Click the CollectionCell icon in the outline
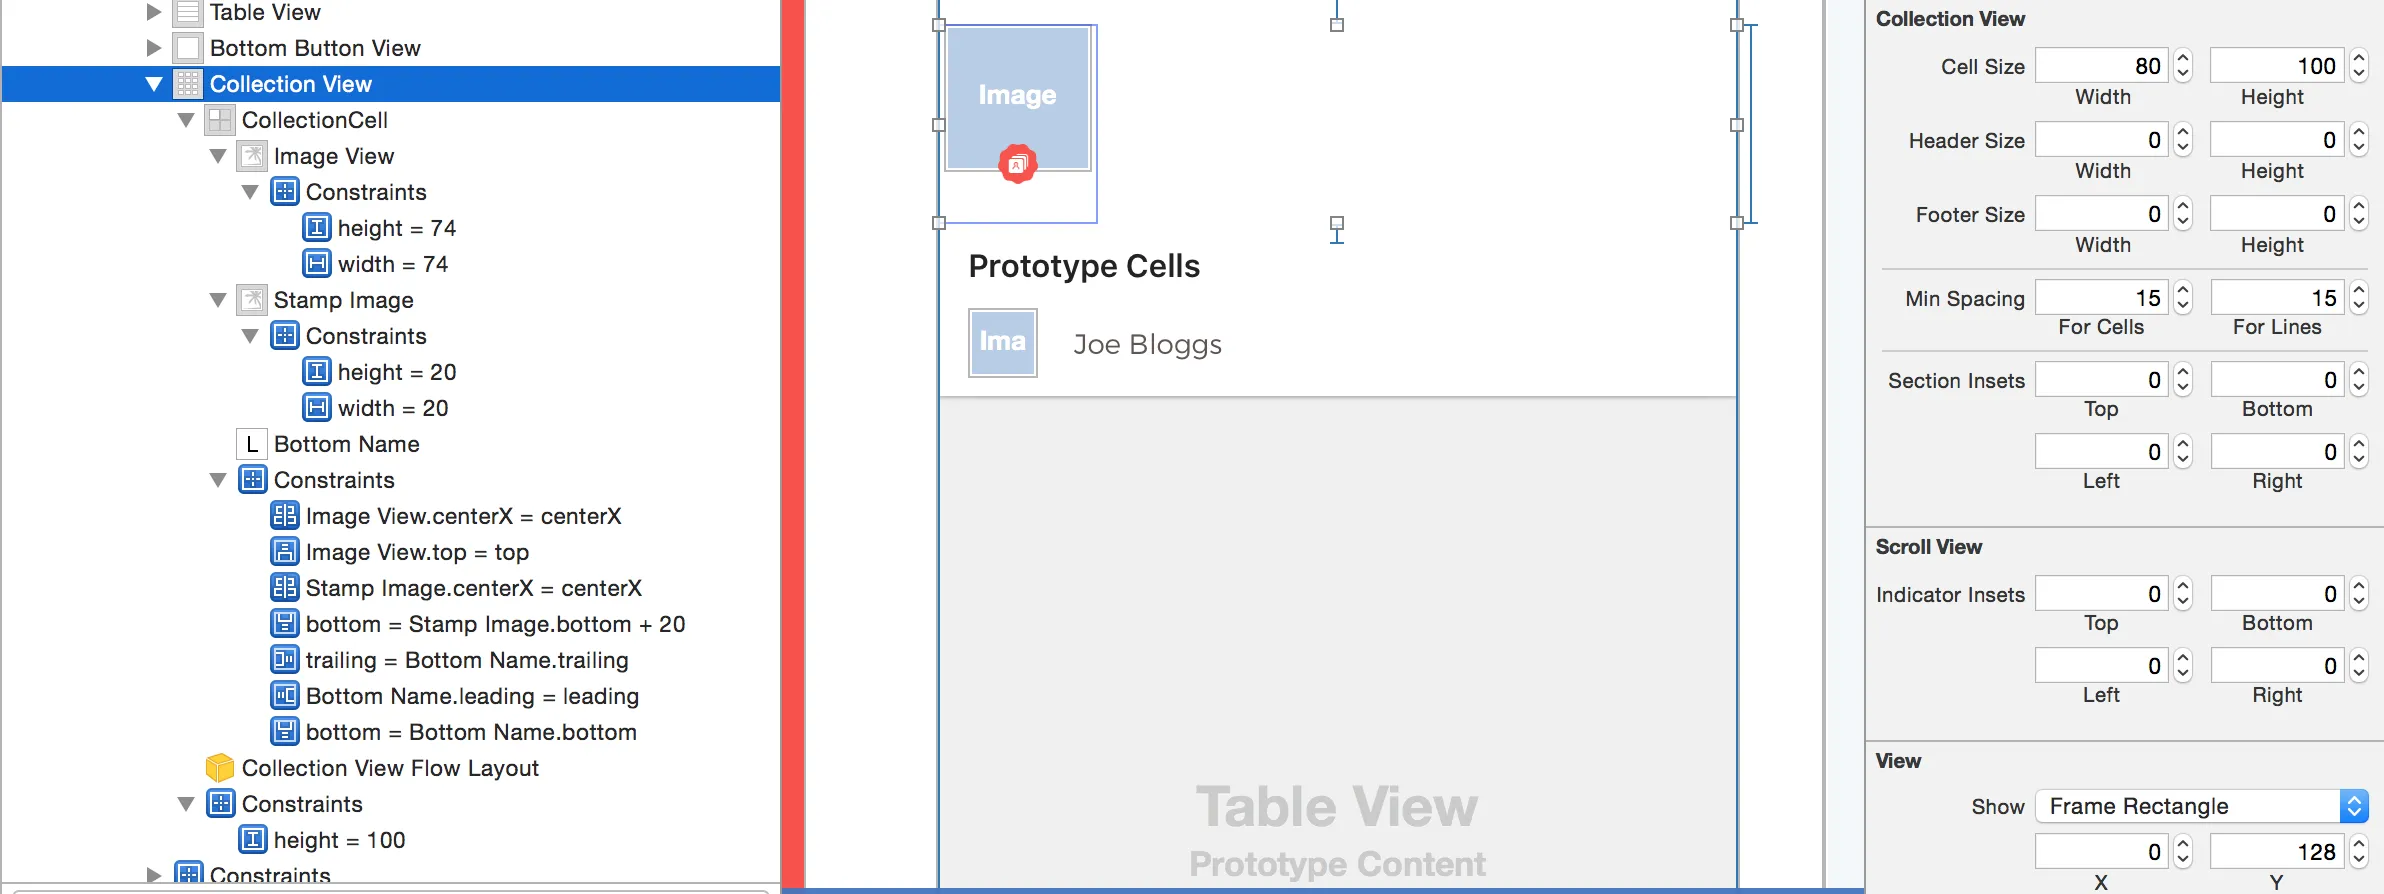2384x894 pixels. coord(219,120)
